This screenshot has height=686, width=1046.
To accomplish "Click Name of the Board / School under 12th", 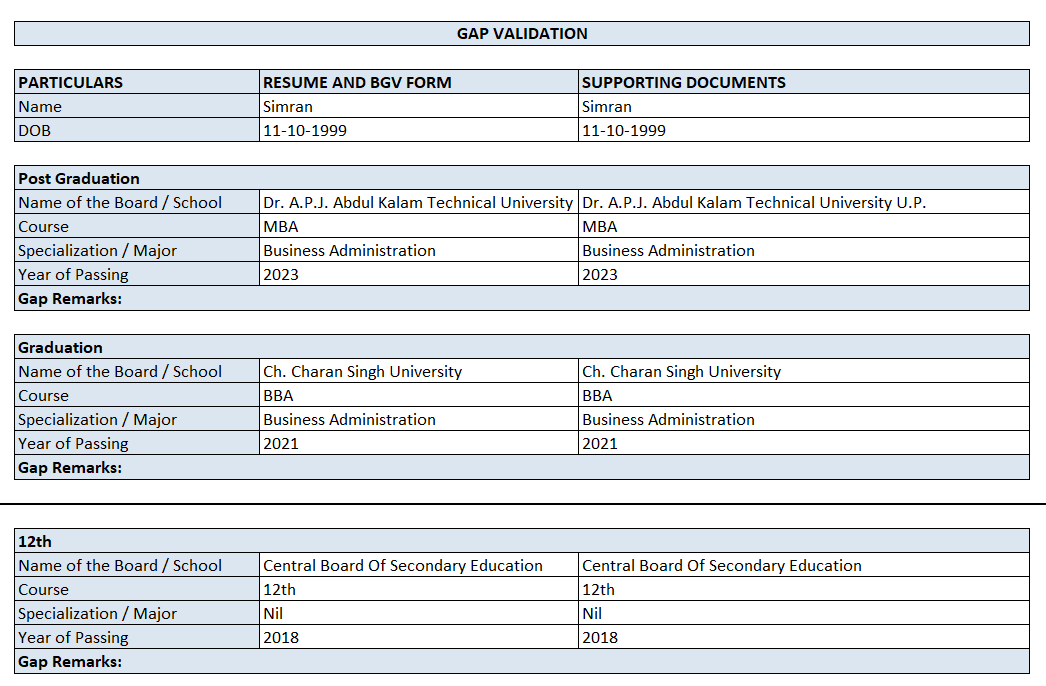I will pos(137,565).
